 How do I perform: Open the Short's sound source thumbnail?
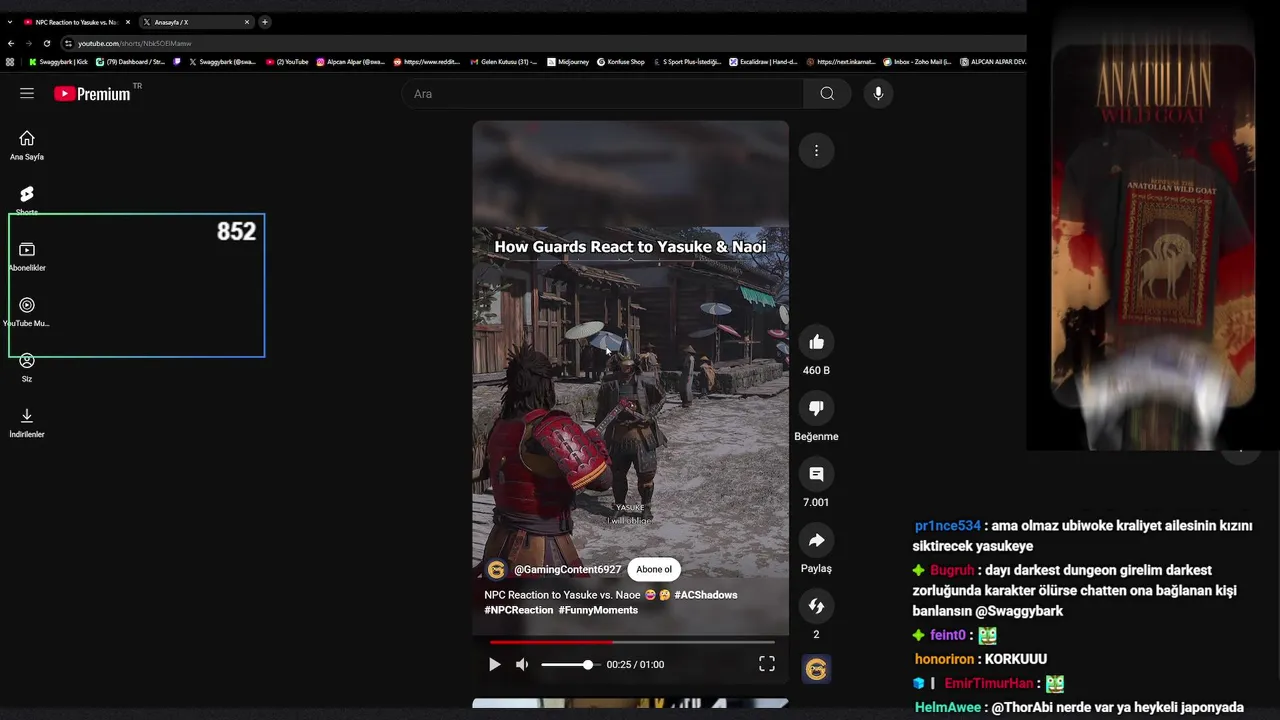click(816, 669)
